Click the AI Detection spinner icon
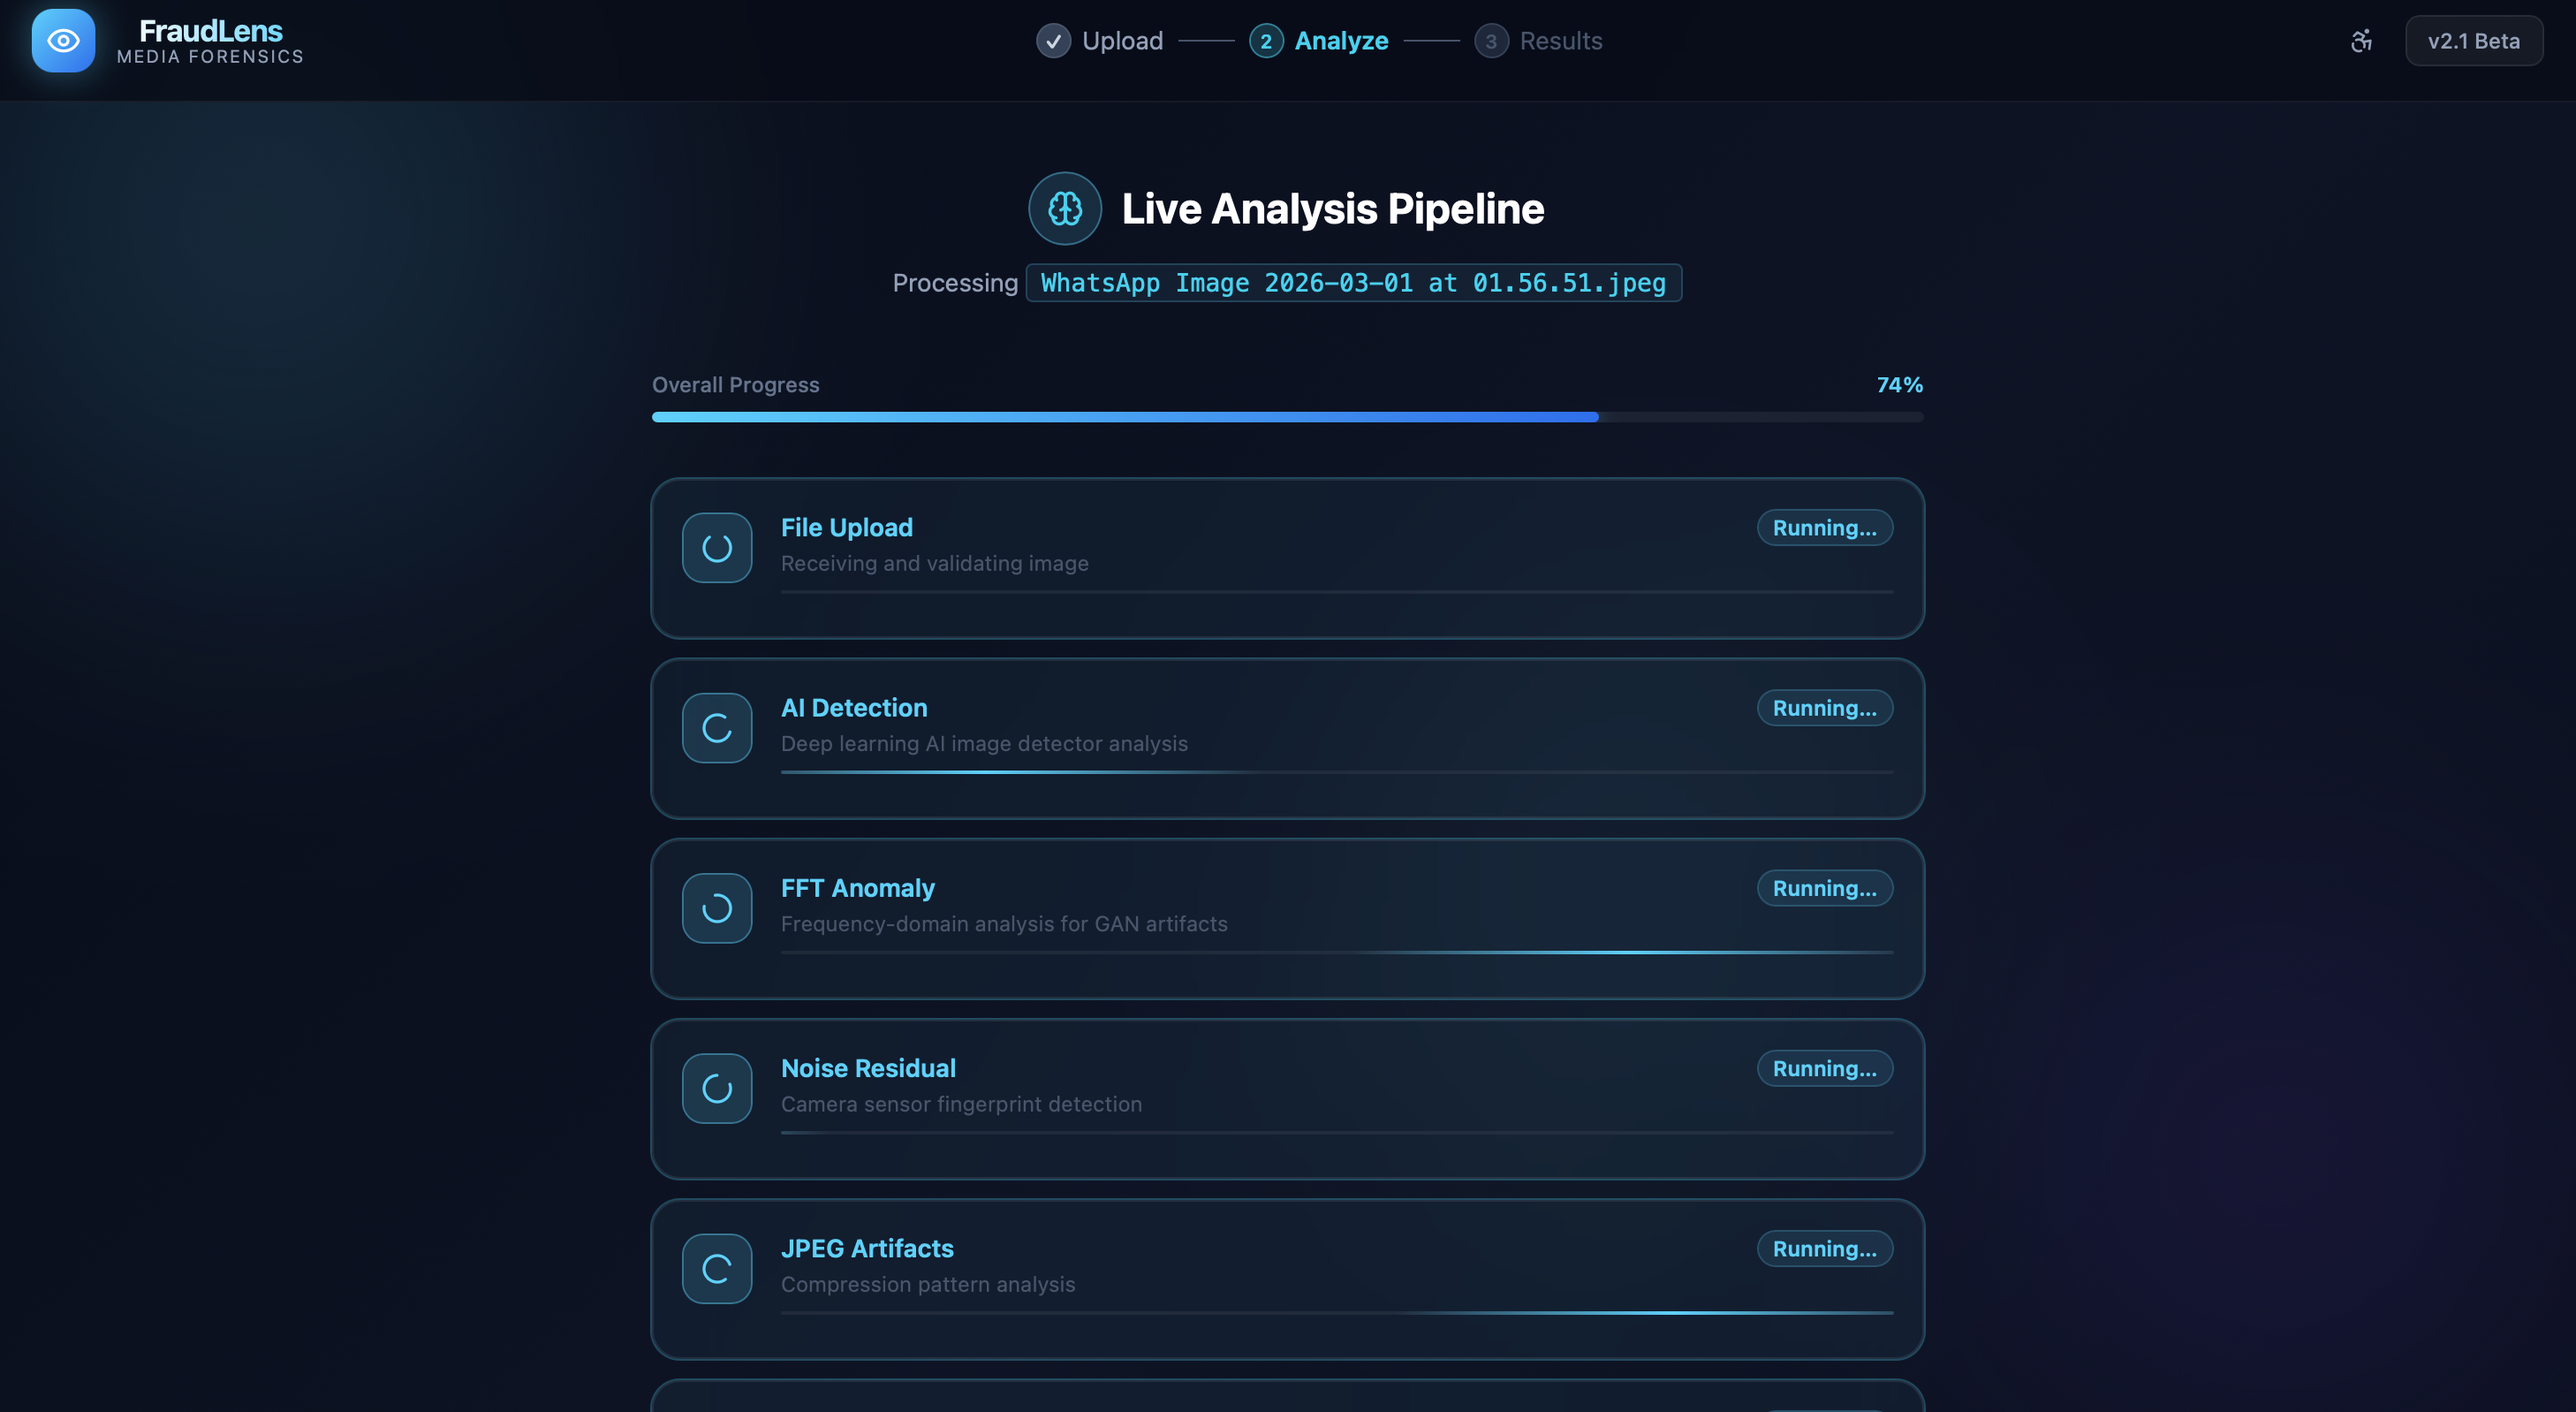This screenshot has width=2576, height=1412. coord(717,728)
